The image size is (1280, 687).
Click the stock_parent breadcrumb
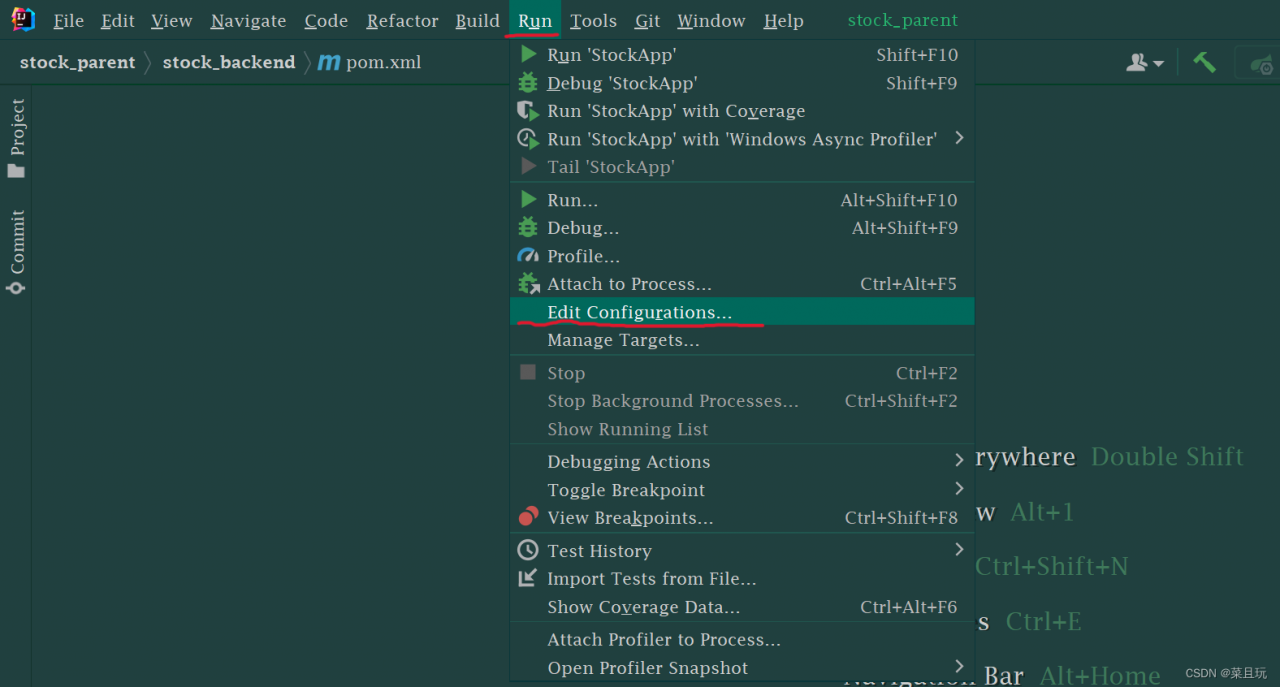click(77, 62)
